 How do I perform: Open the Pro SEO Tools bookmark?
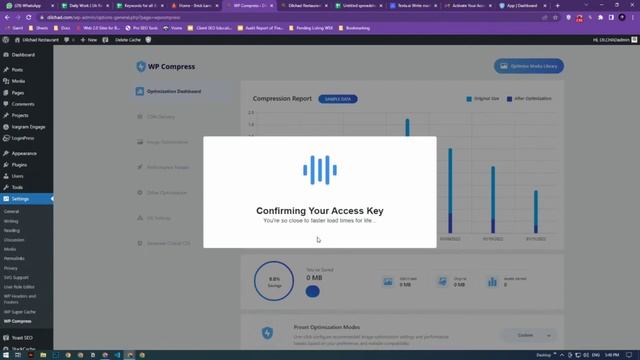142,28
